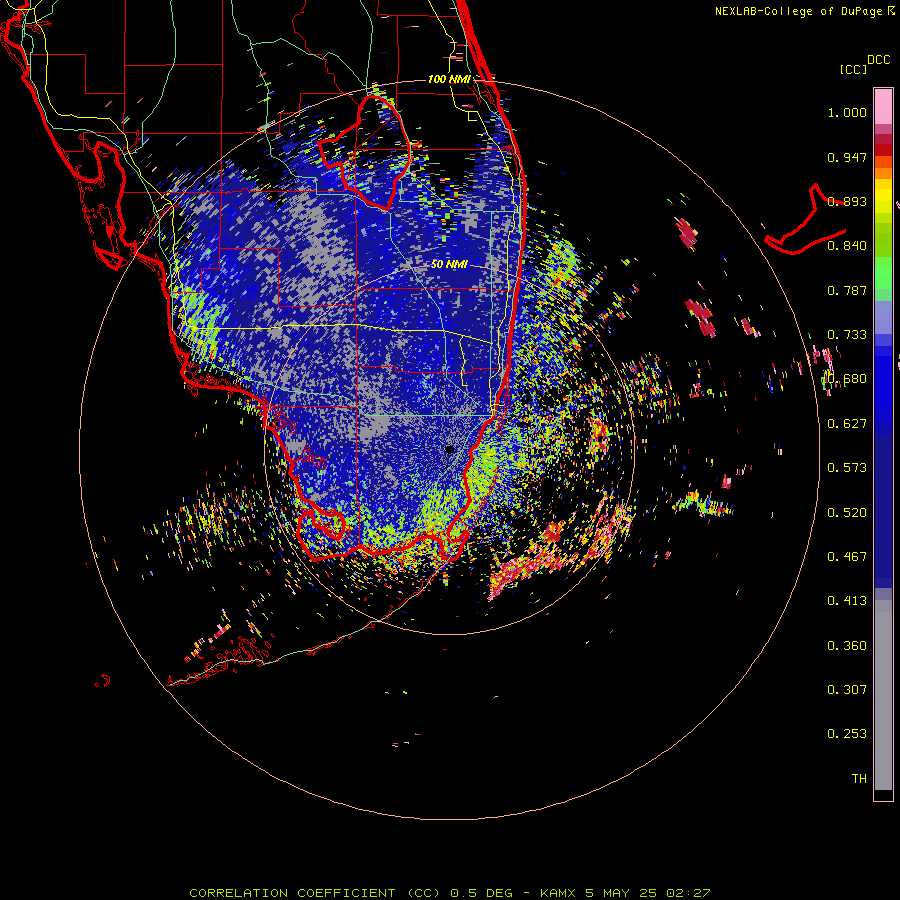Click the 1.000 scale value
This screenshot has width=900, height=900.
847,112
